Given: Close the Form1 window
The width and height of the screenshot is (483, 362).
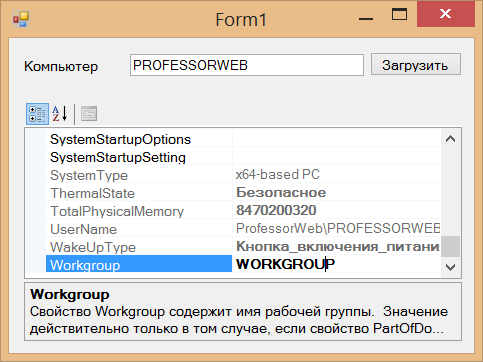Looking at the screenshot, I should (x=446, y=14).
